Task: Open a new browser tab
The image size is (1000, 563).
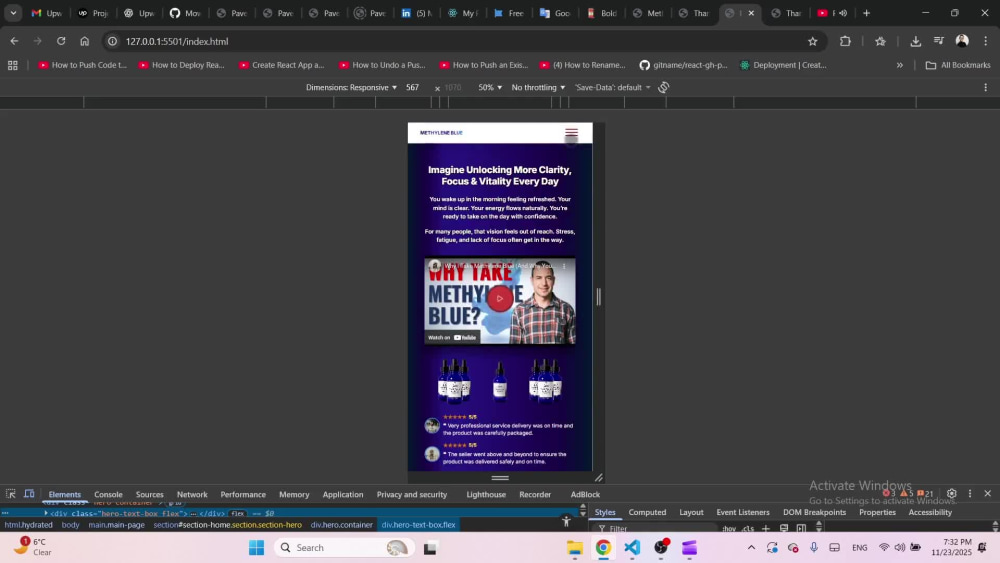Action: [x=866, y=13]
